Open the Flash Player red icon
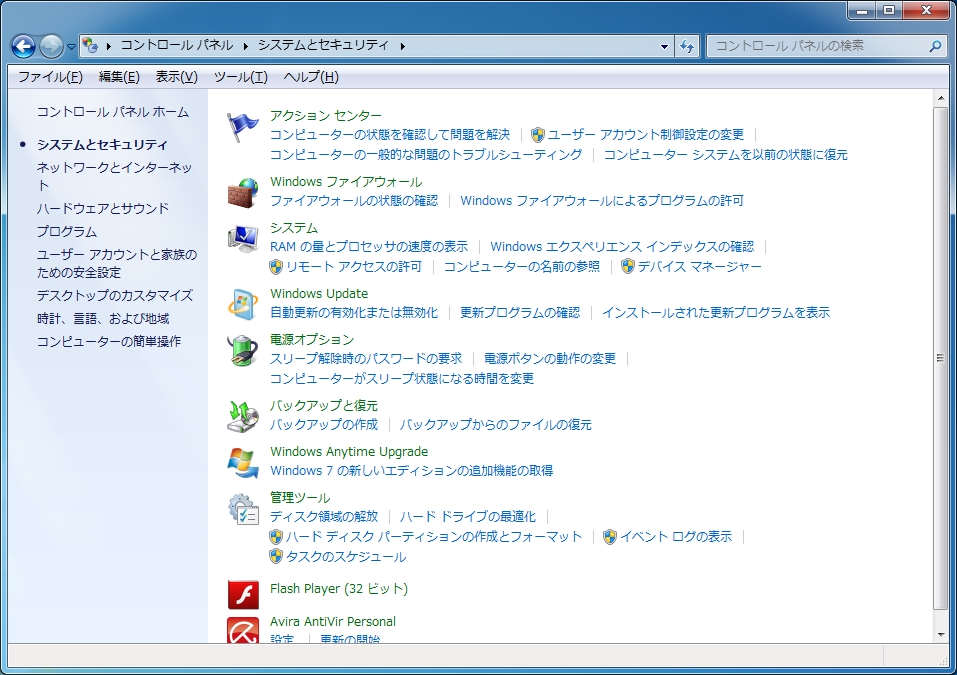 point(243,594)
